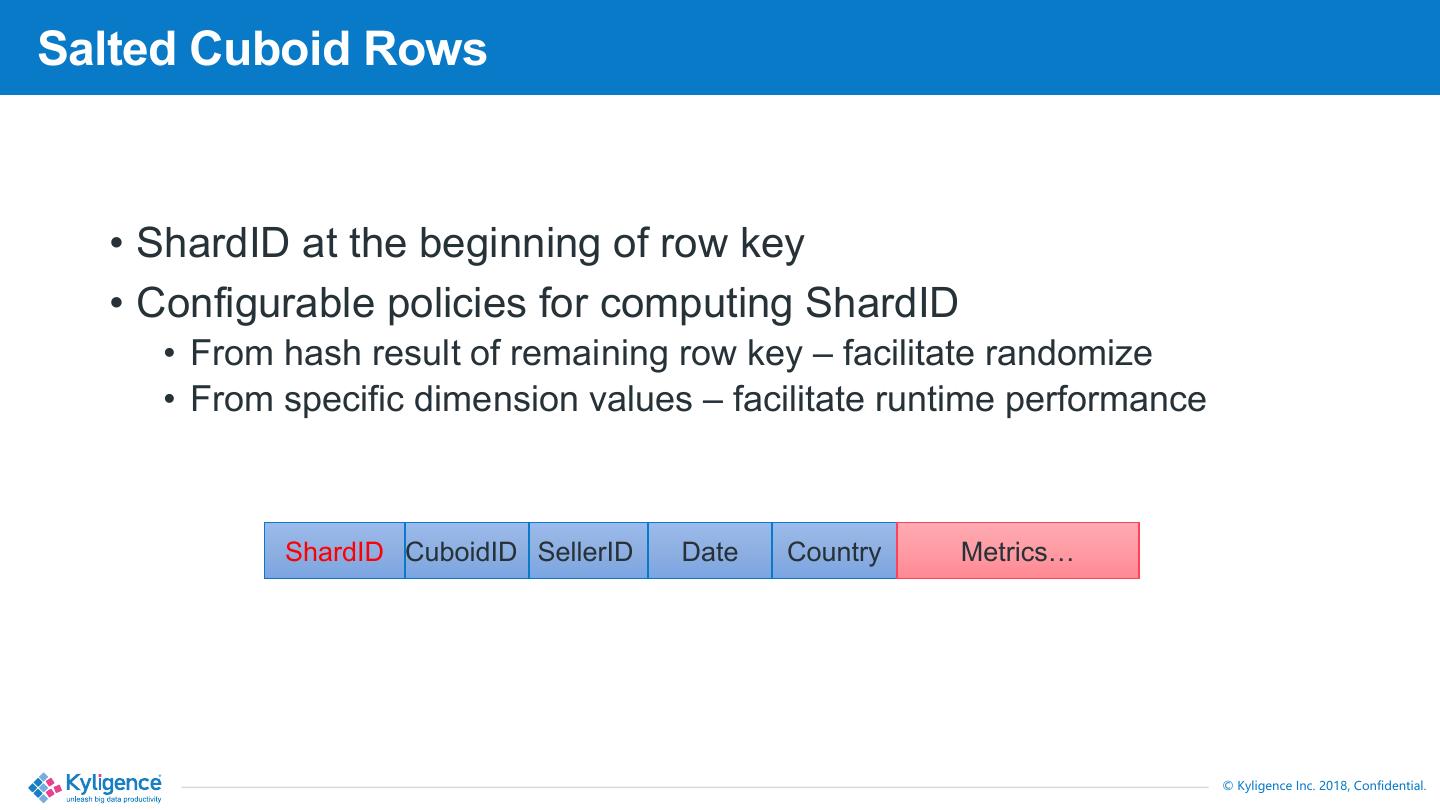Select the CuboidID cell
Screen dimensions: 1440x810
click(x=466, y=551)
